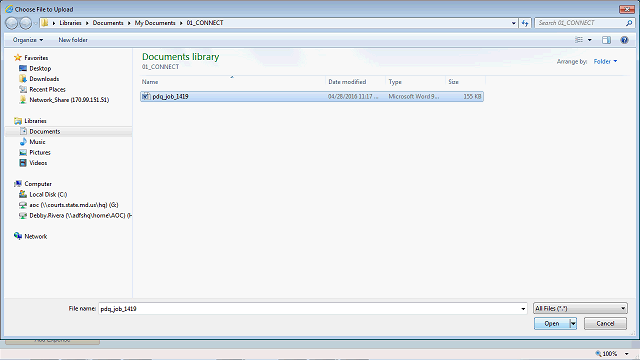Open the Organize menu

point(28,40)
